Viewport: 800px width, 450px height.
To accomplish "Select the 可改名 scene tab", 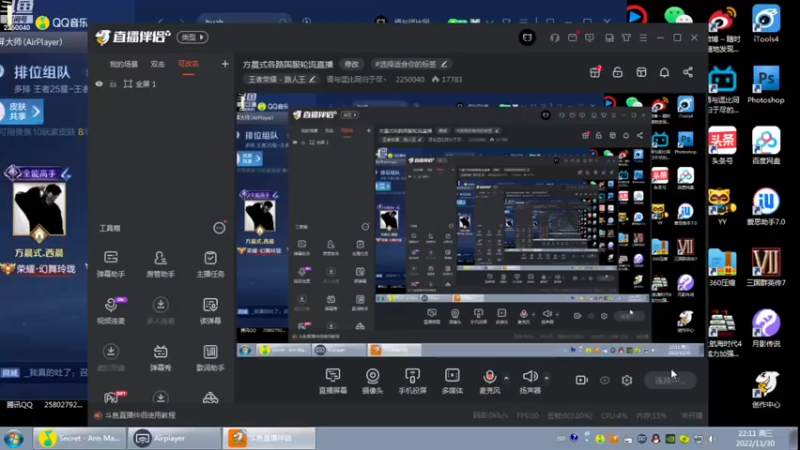I will 188,64.
